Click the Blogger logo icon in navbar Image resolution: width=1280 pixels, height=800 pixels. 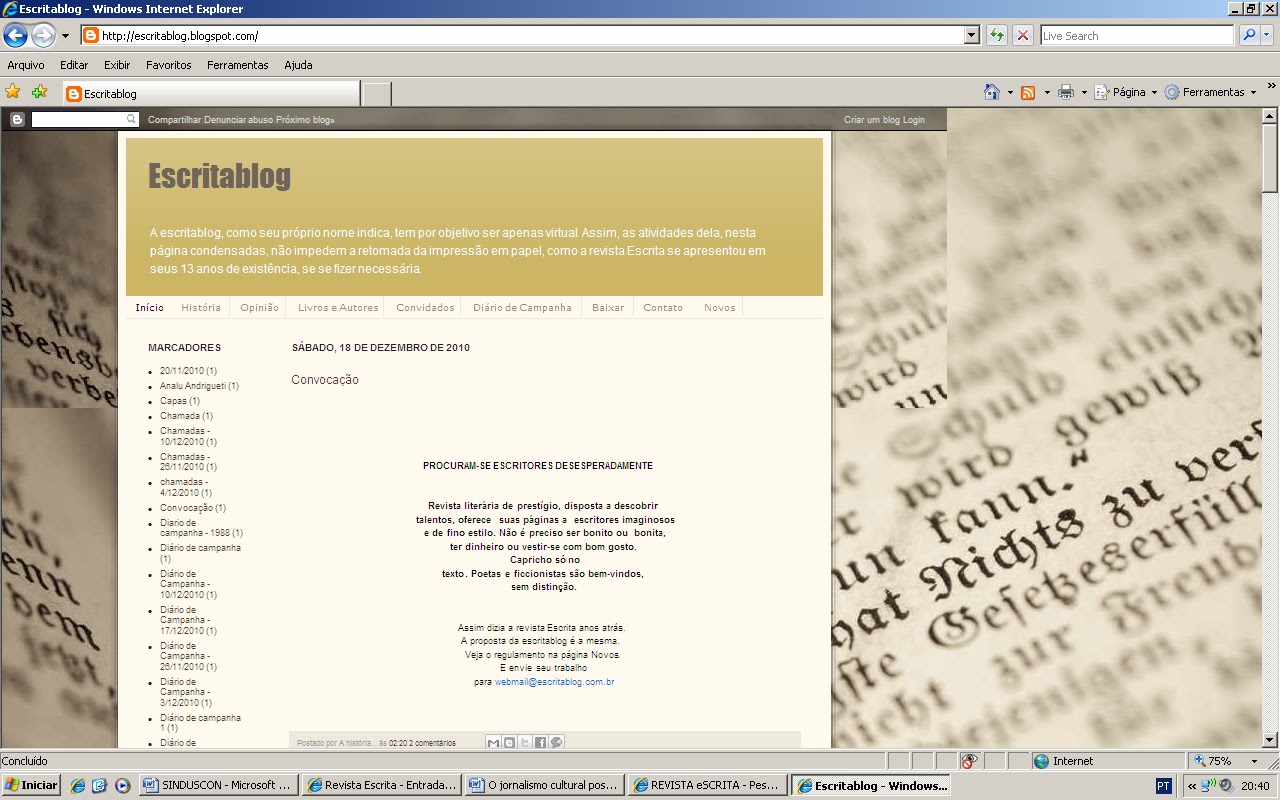click(x=17, y=119)
